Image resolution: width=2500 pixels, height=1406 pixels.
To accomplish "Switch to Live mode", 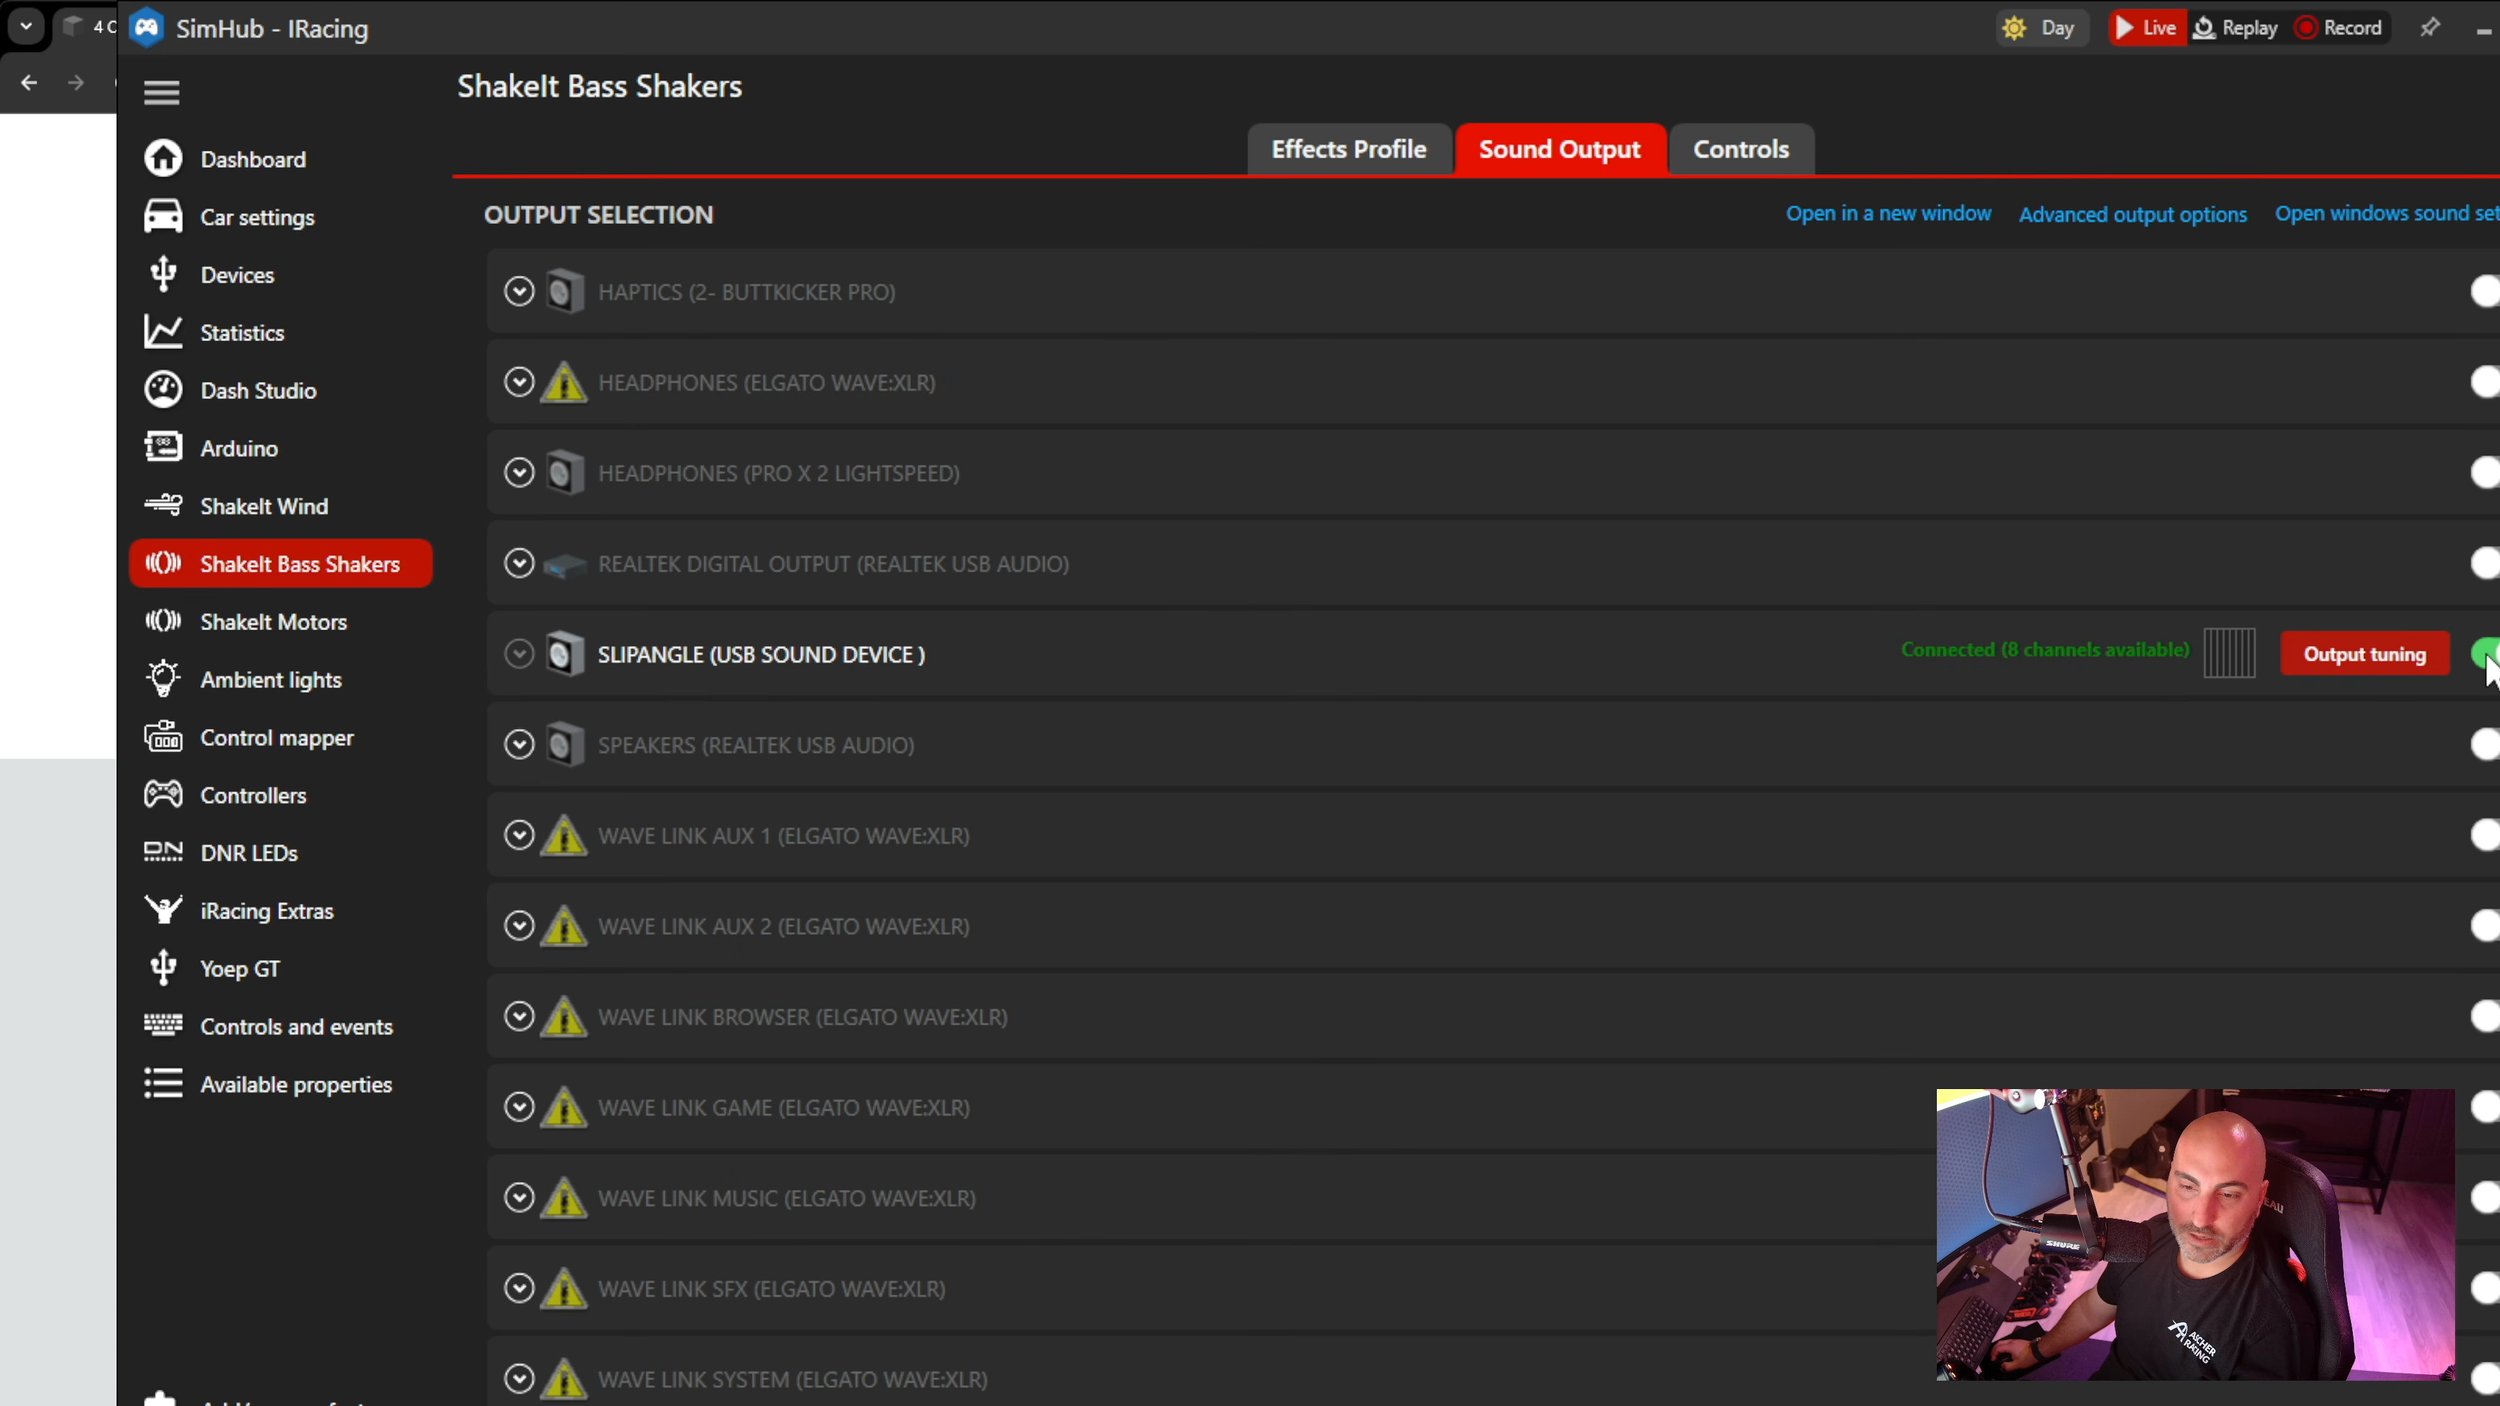I will tap(2146, 28).
